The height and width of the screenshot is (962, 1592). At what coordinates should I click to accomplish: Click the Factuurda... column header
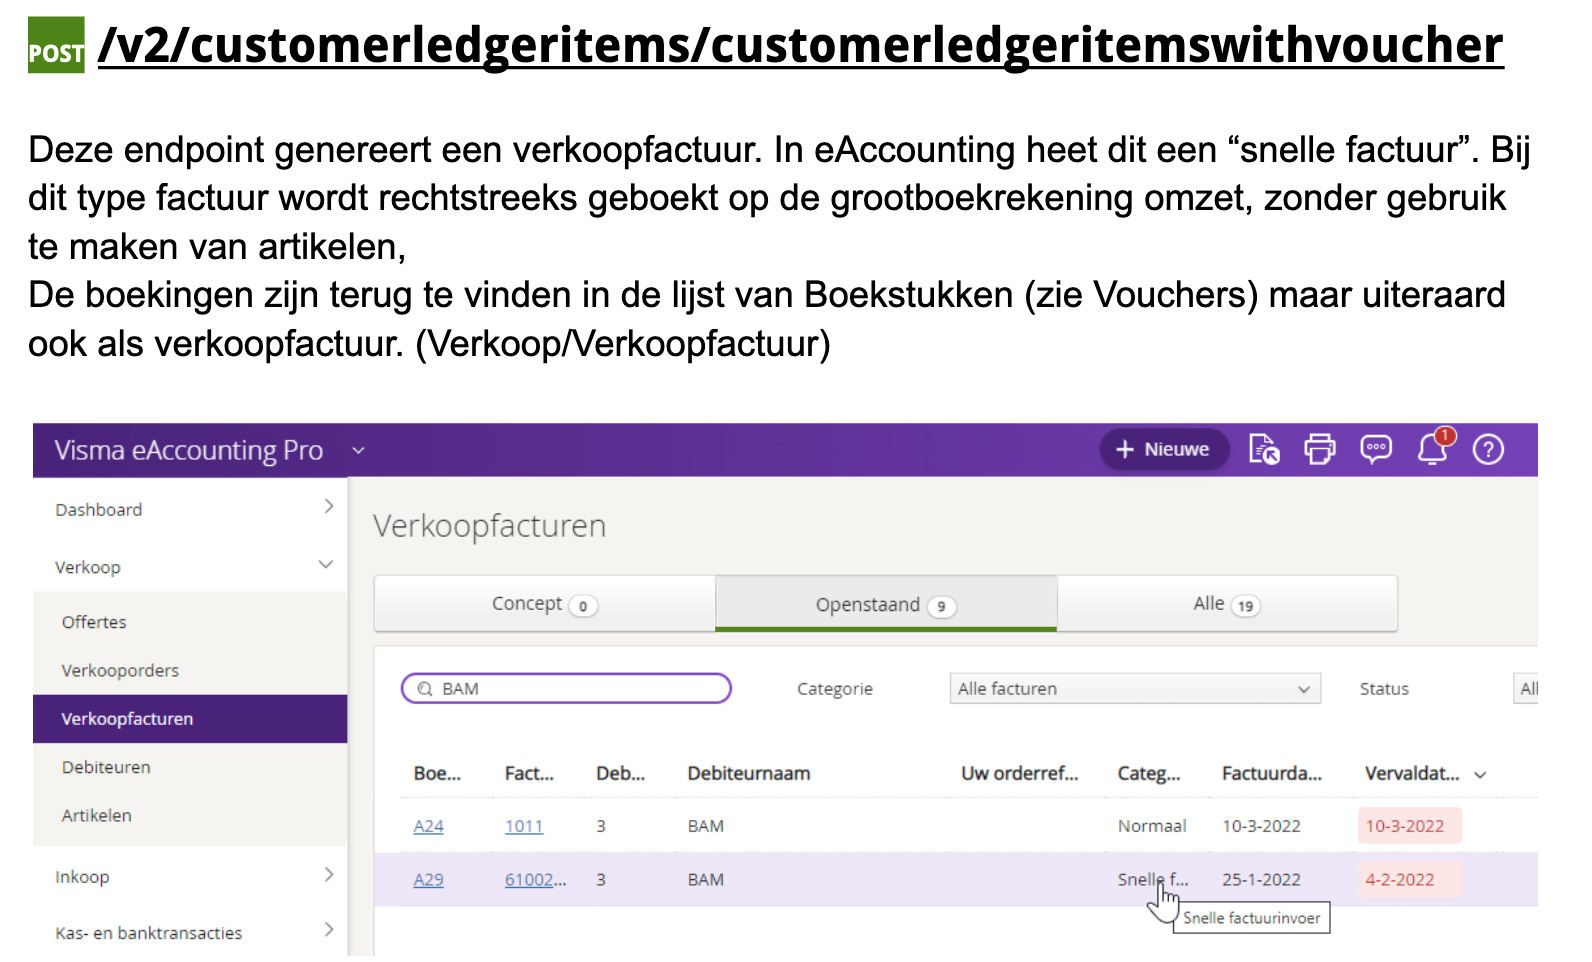tap(1272, 773)
